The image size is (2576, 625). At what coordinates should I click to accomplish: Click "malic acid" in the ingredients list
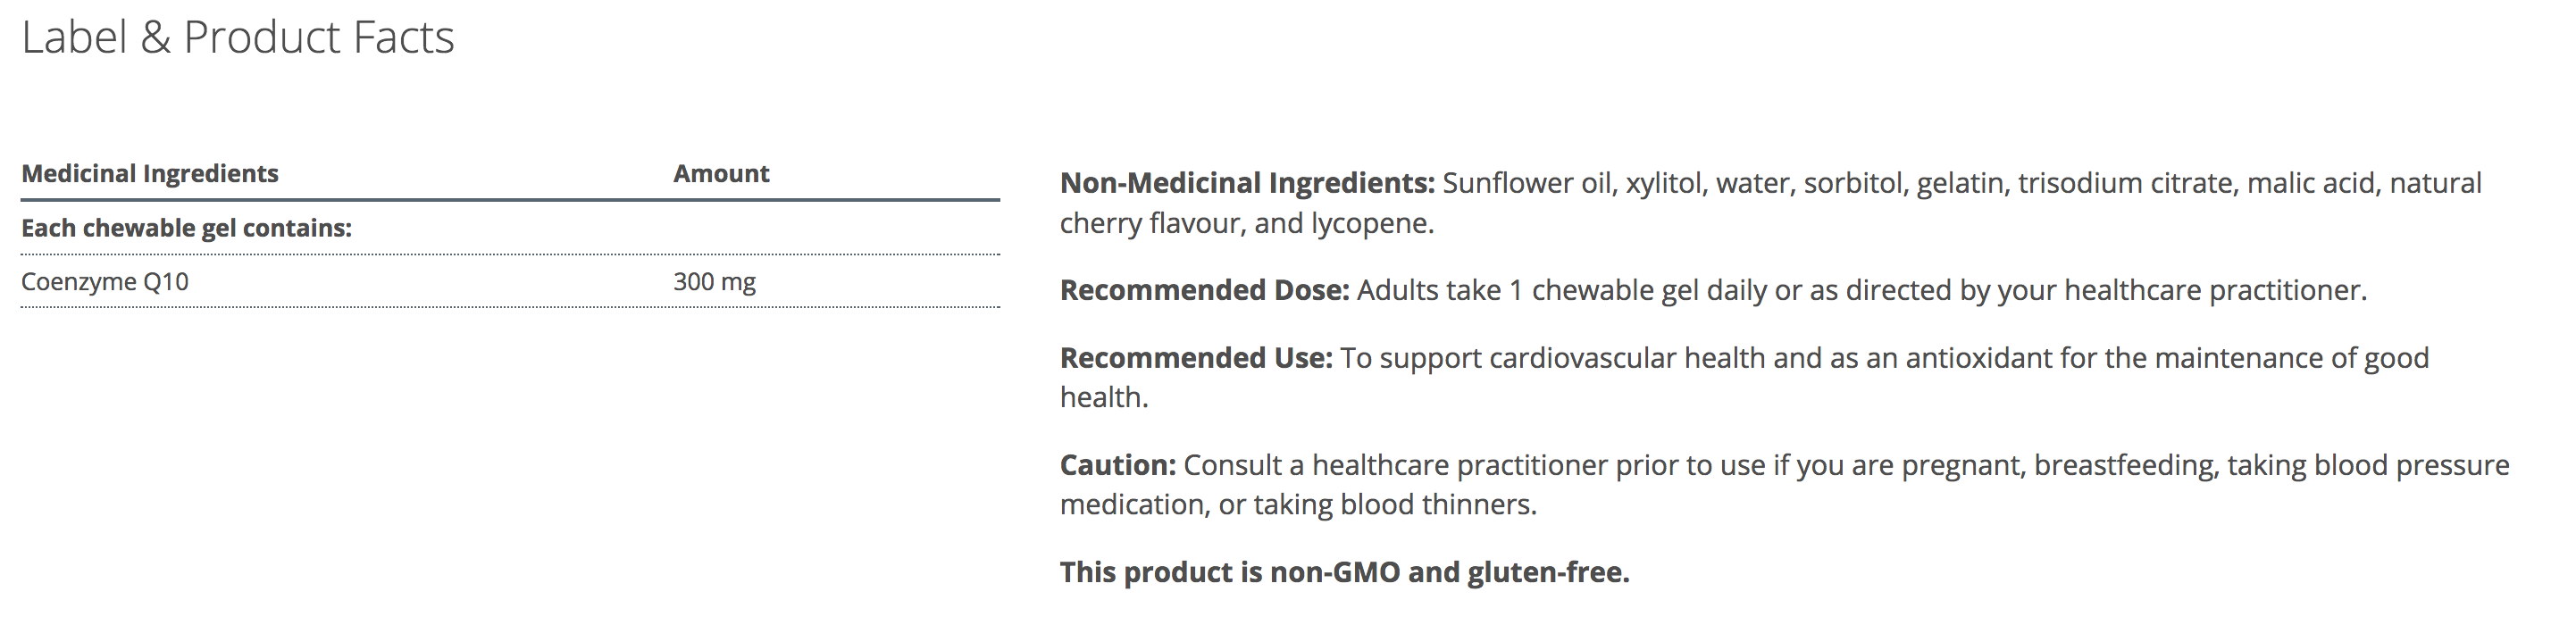pos(2310,184)
